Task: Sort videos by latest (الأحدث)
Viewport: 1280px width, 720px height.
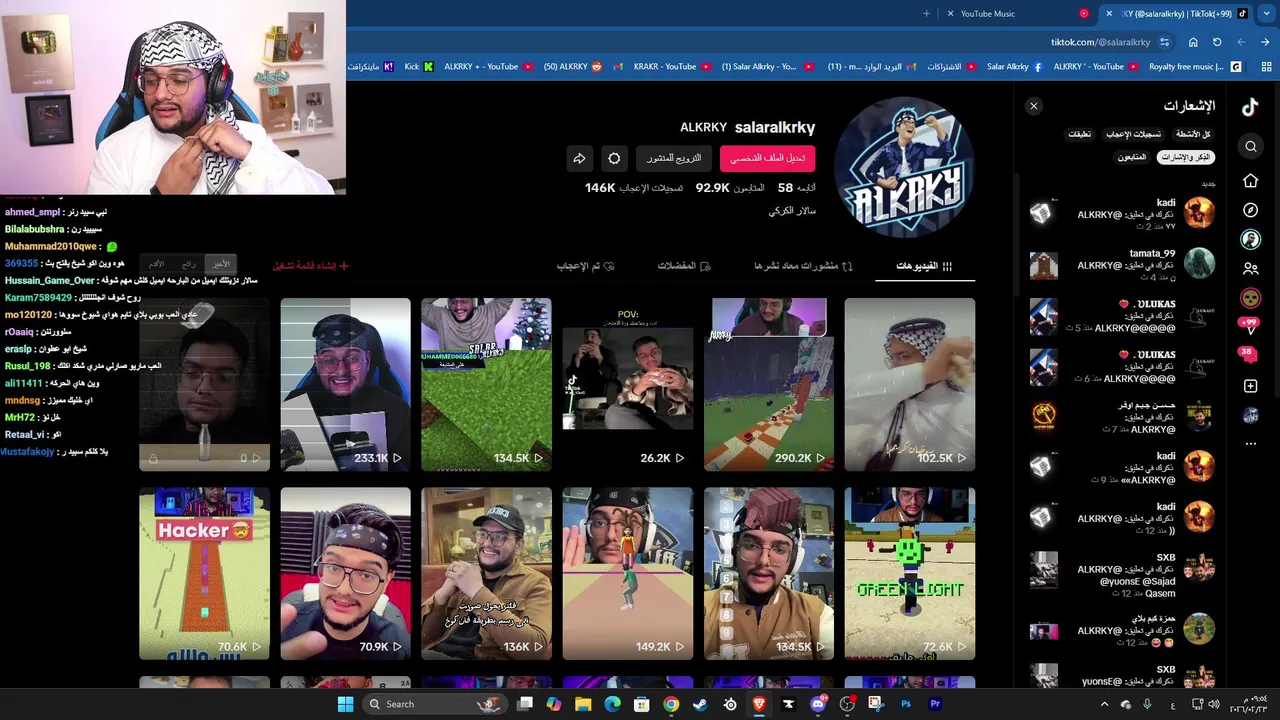Action: [219, 264]
